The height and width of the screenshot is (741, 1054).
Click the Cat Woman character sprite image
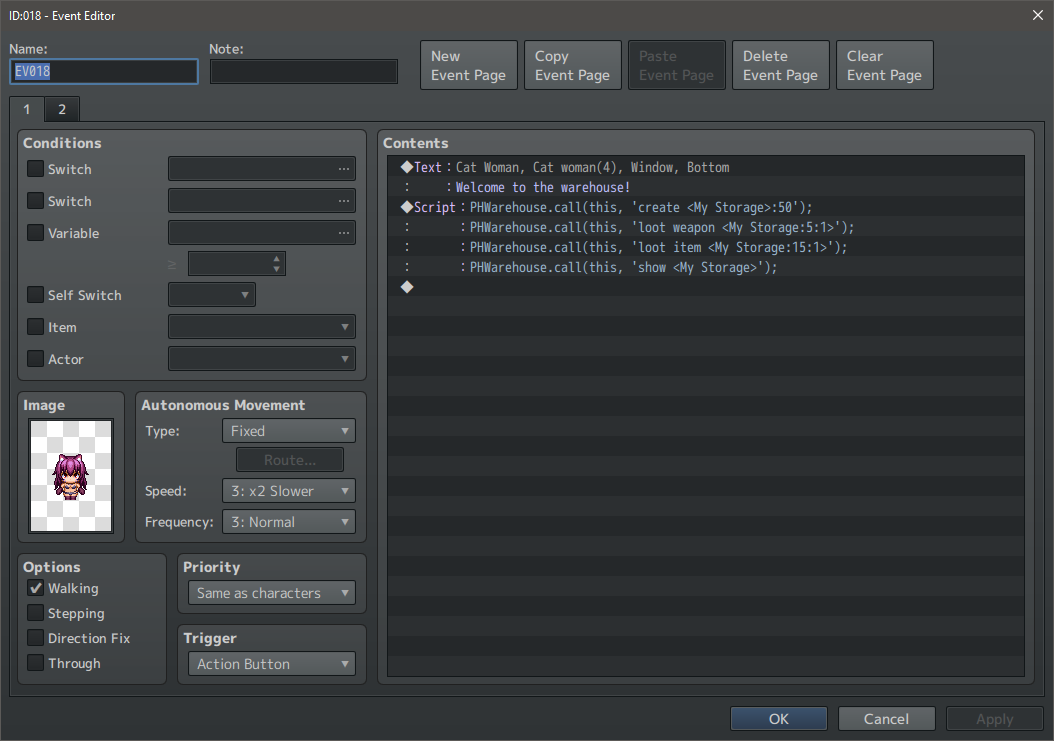coord(71,475)
